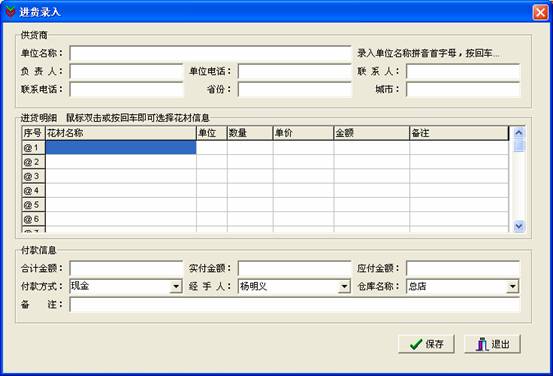The width and height of the screenshot is (553, 376).
Task: Click the 单价 column header
Action: coord(303,133)
